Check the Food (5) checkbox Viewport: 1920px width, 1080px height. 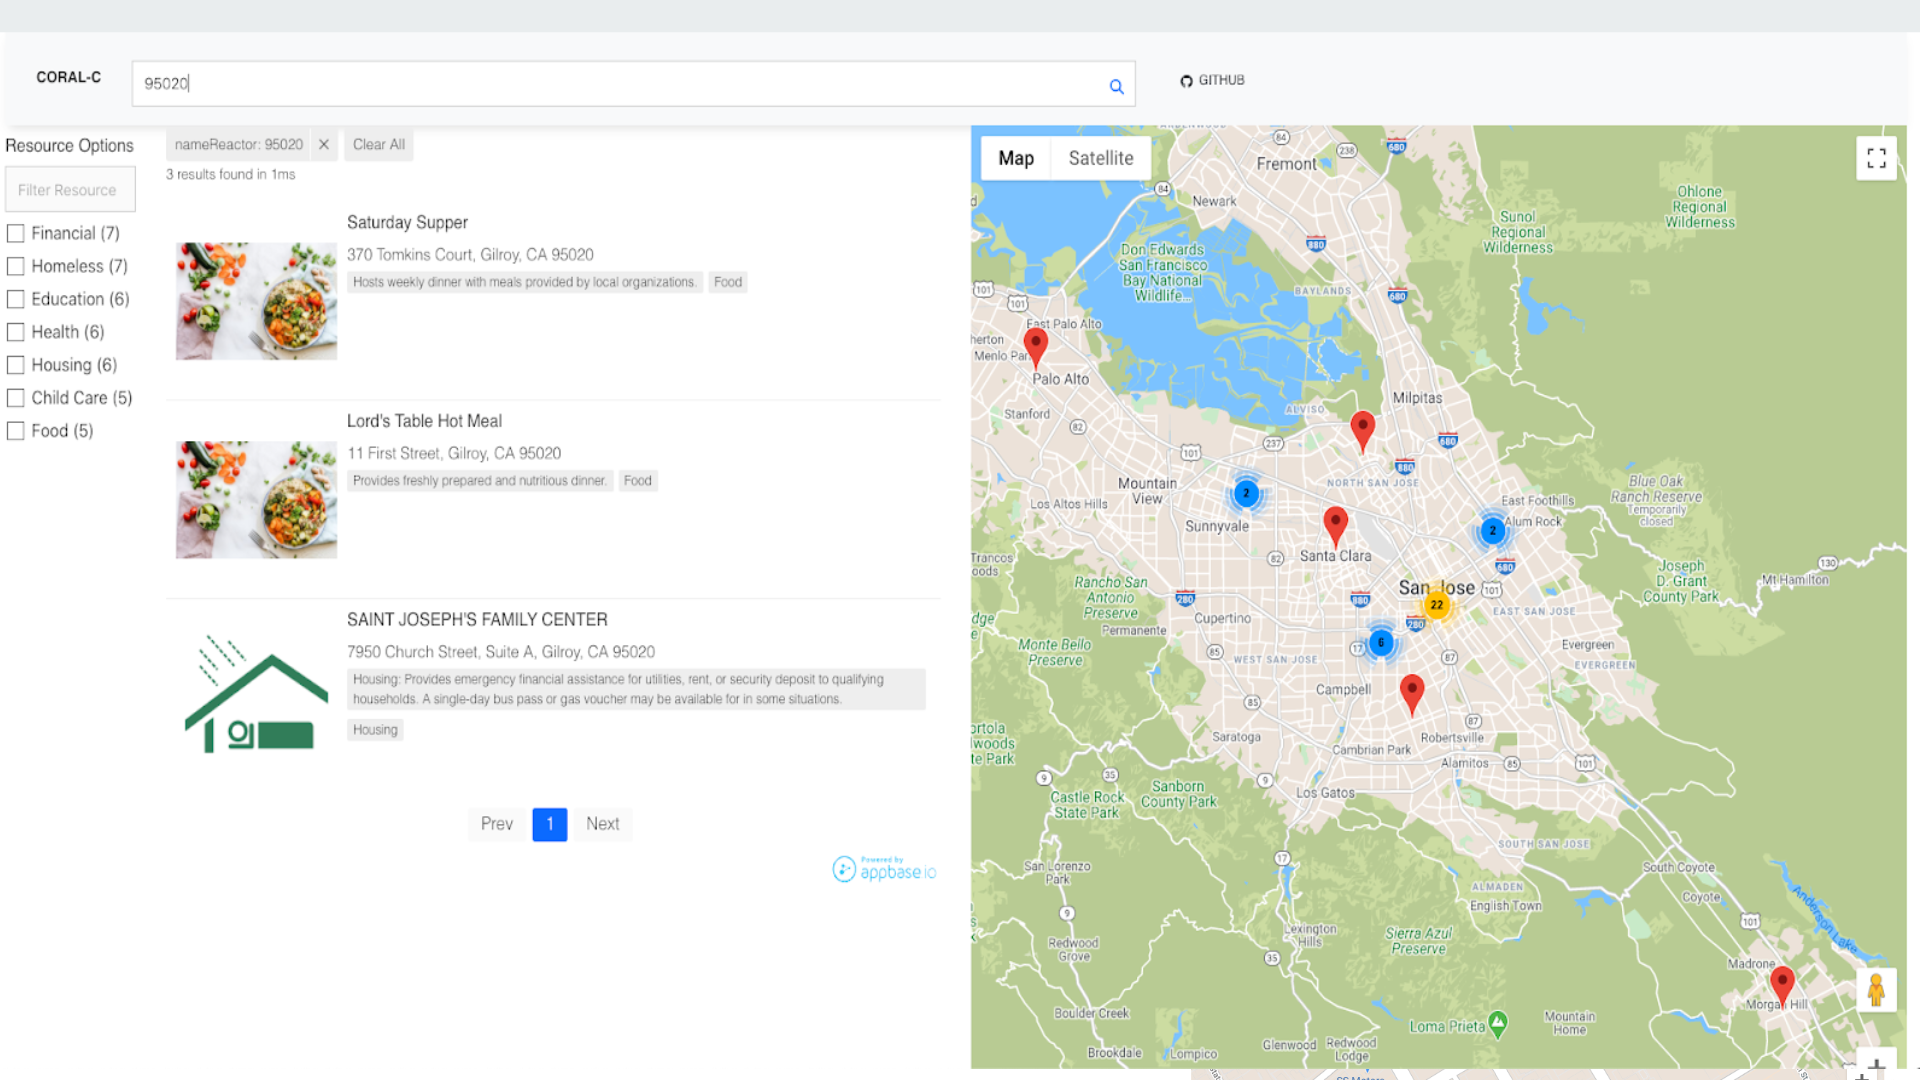click(16, 431)
